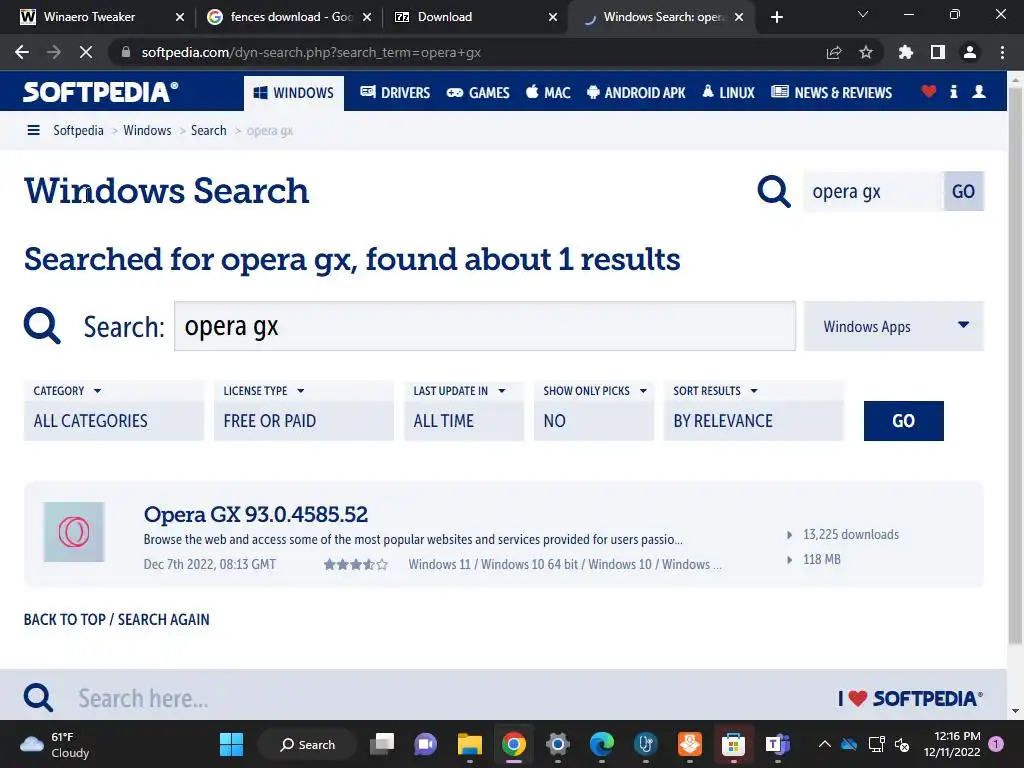The width and height of the screenshot is (1024, 768).
Task: Stop page loading with the X button
Action: pos(86,52)
